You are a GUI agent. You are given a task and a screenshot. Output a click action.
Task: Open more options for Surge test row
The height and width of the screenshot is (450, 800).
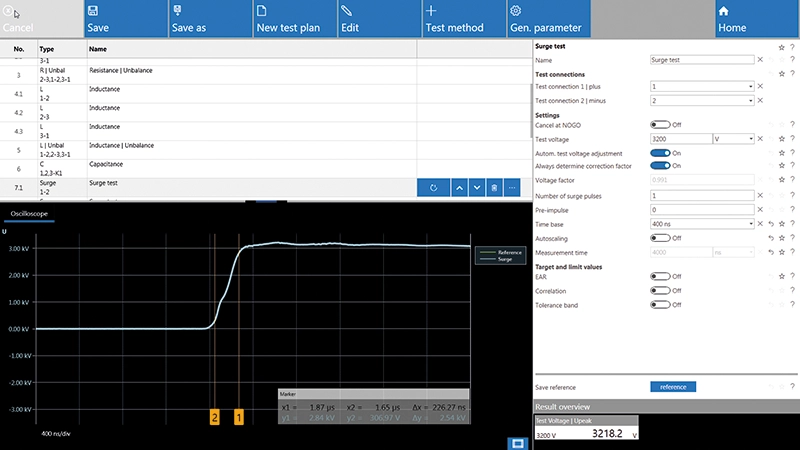[512, 187]
